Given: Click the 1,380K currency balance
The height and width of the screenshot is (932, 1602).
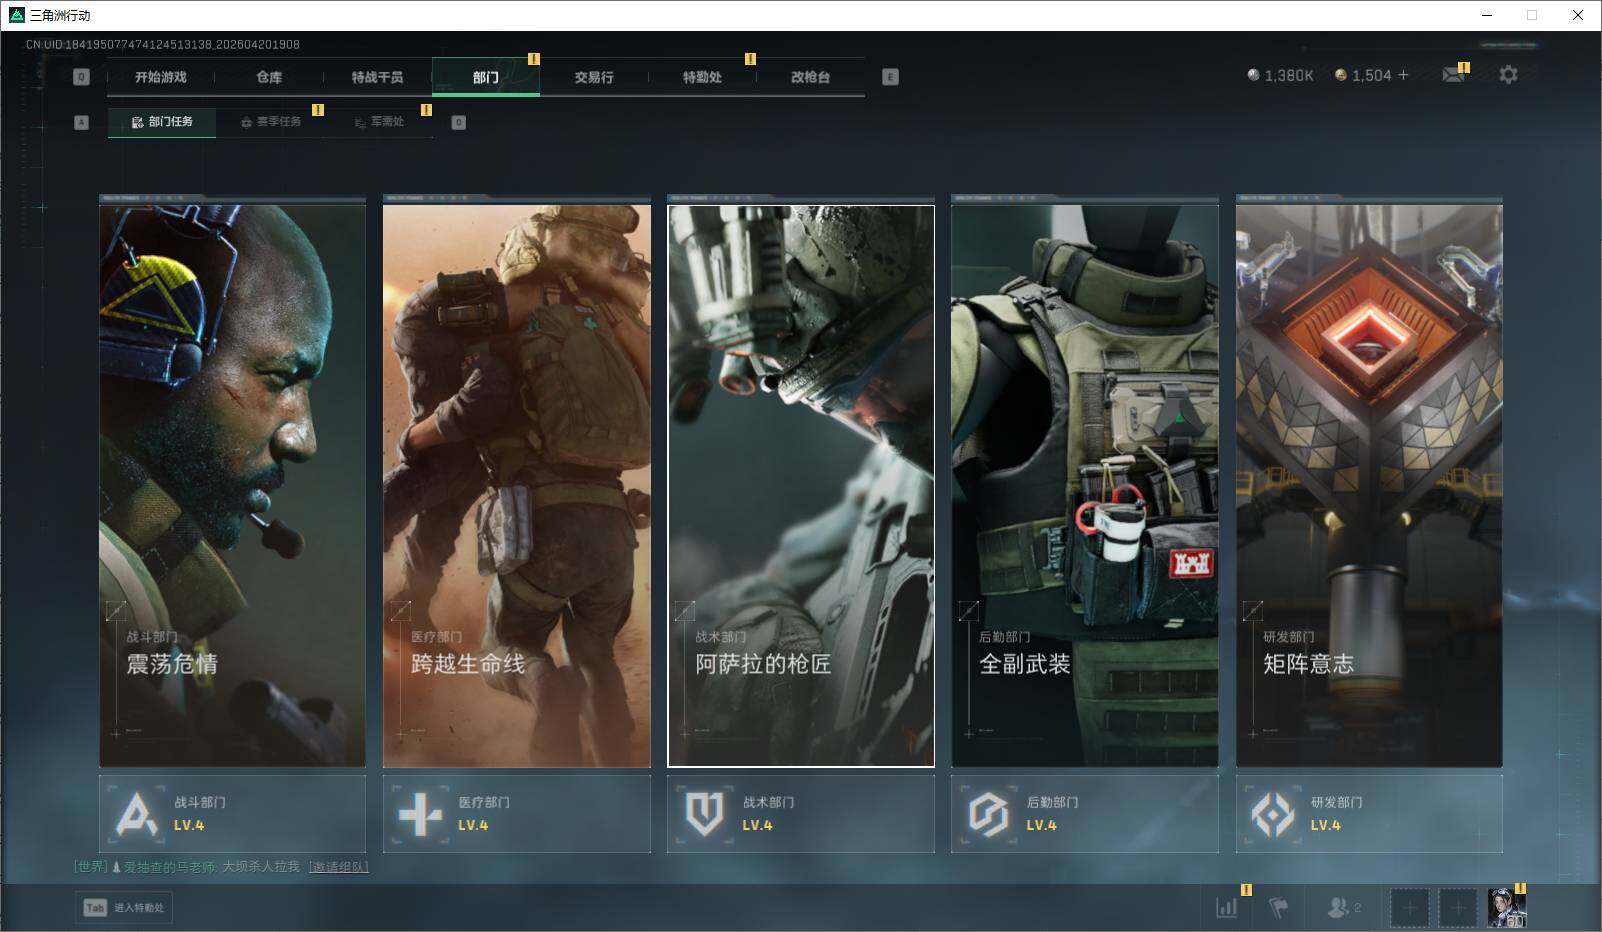Looking at the screenshot, I should 1280,75.
